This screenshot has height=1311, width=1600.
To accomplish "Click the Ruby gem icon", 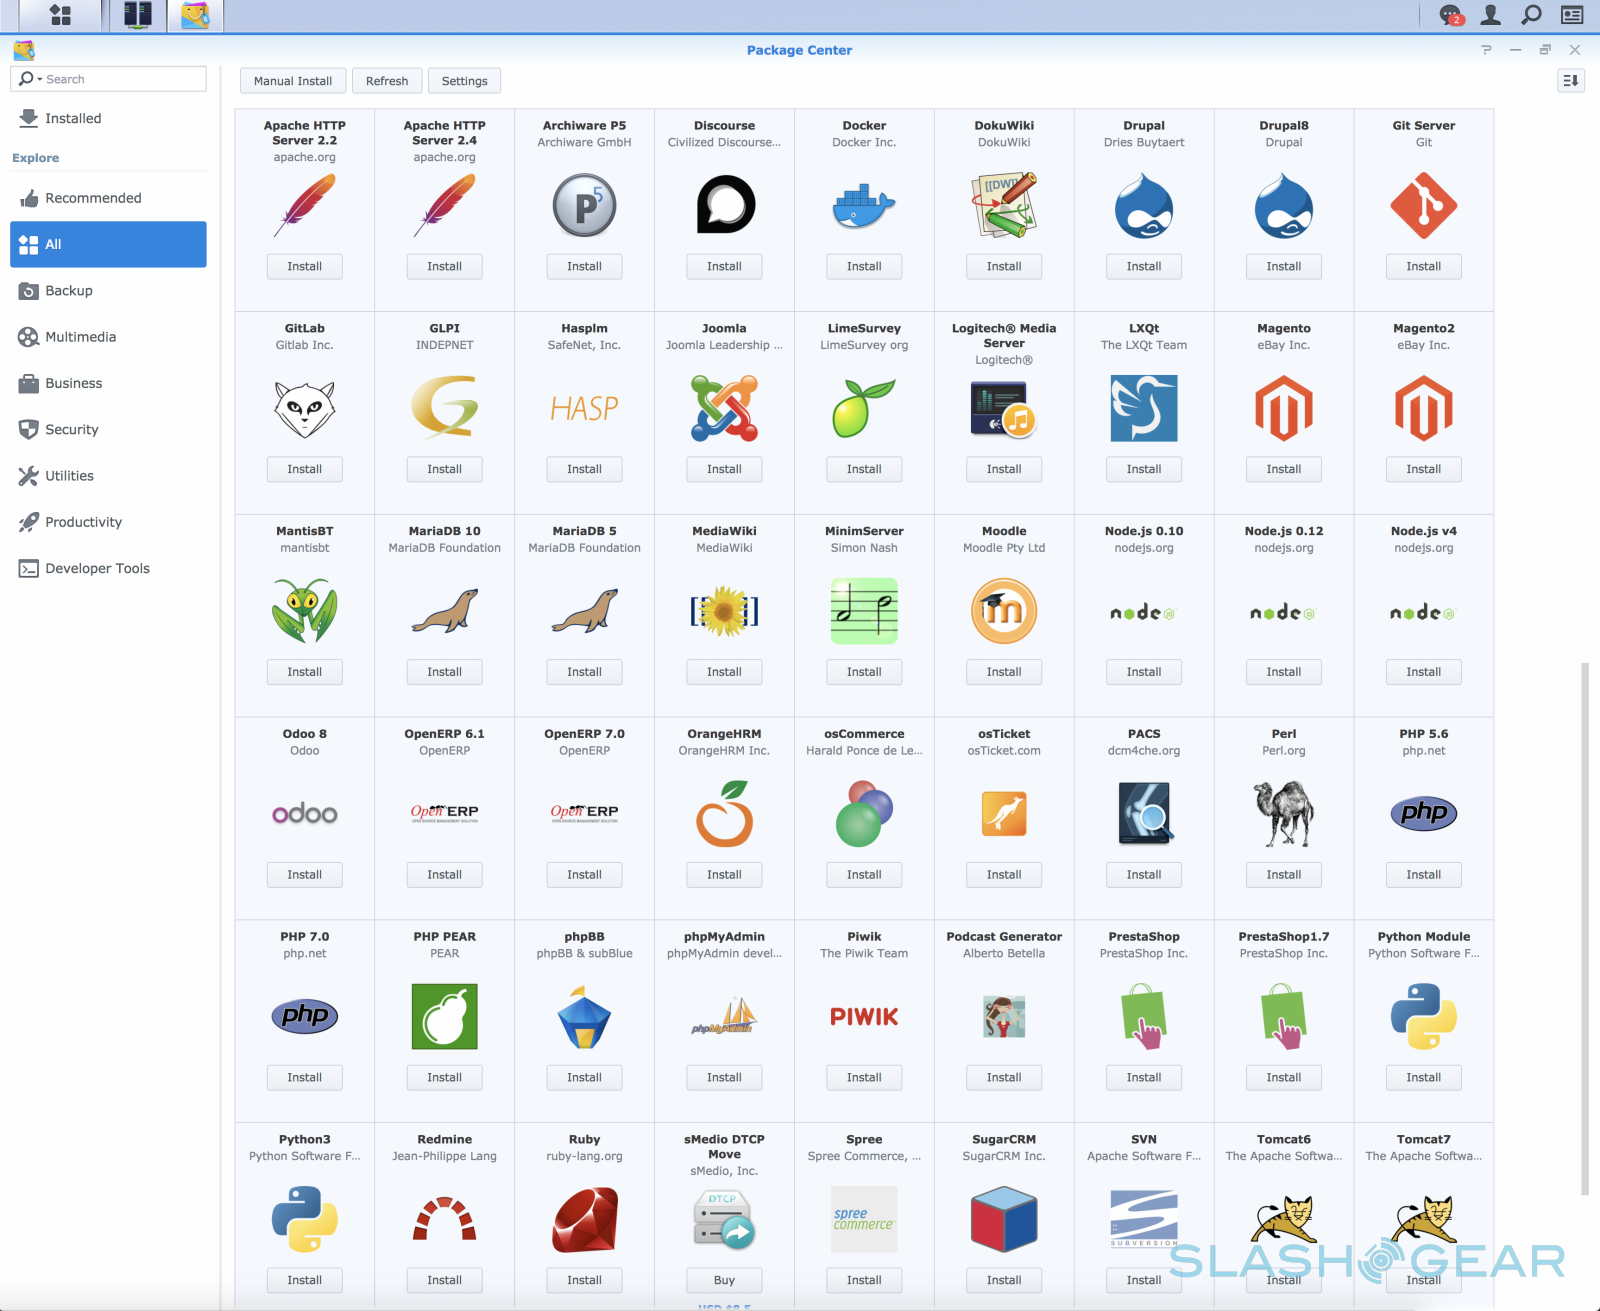I will pos(584,1220).
